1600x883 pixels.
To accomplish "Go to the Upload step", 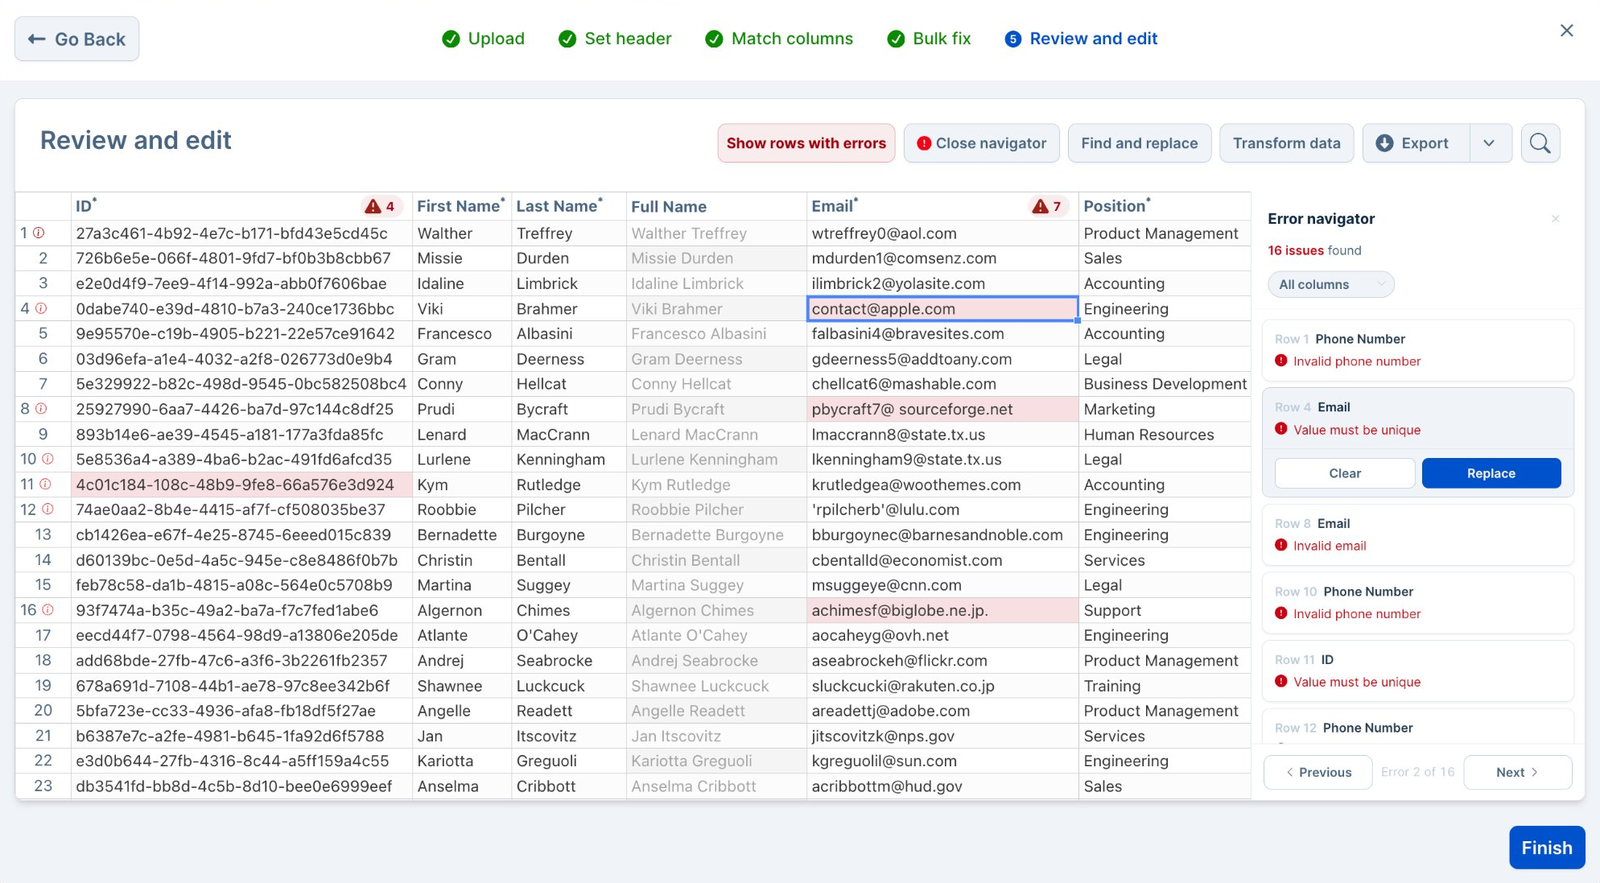I will (483, 39).
